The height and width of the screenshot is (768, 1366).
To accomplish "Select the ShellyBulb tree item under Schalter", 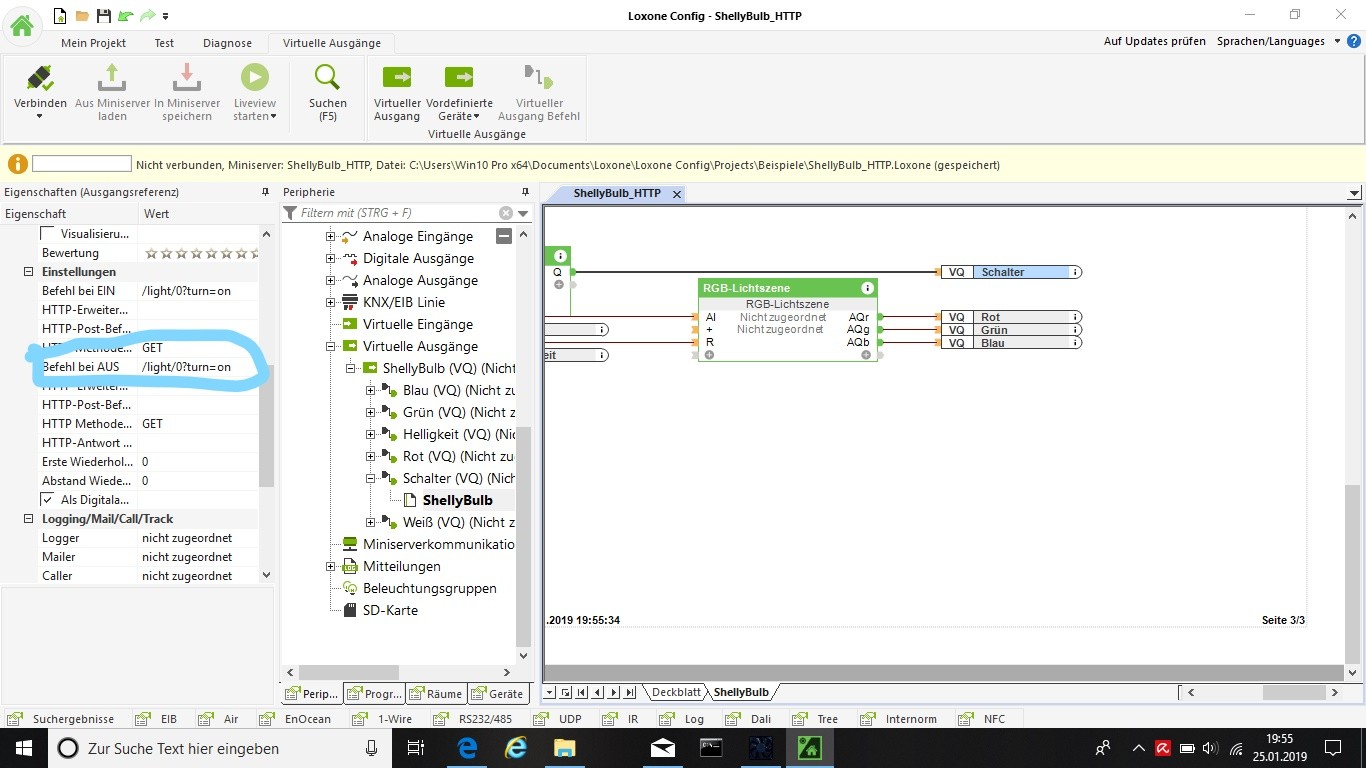I will click(x=457, y=500).
